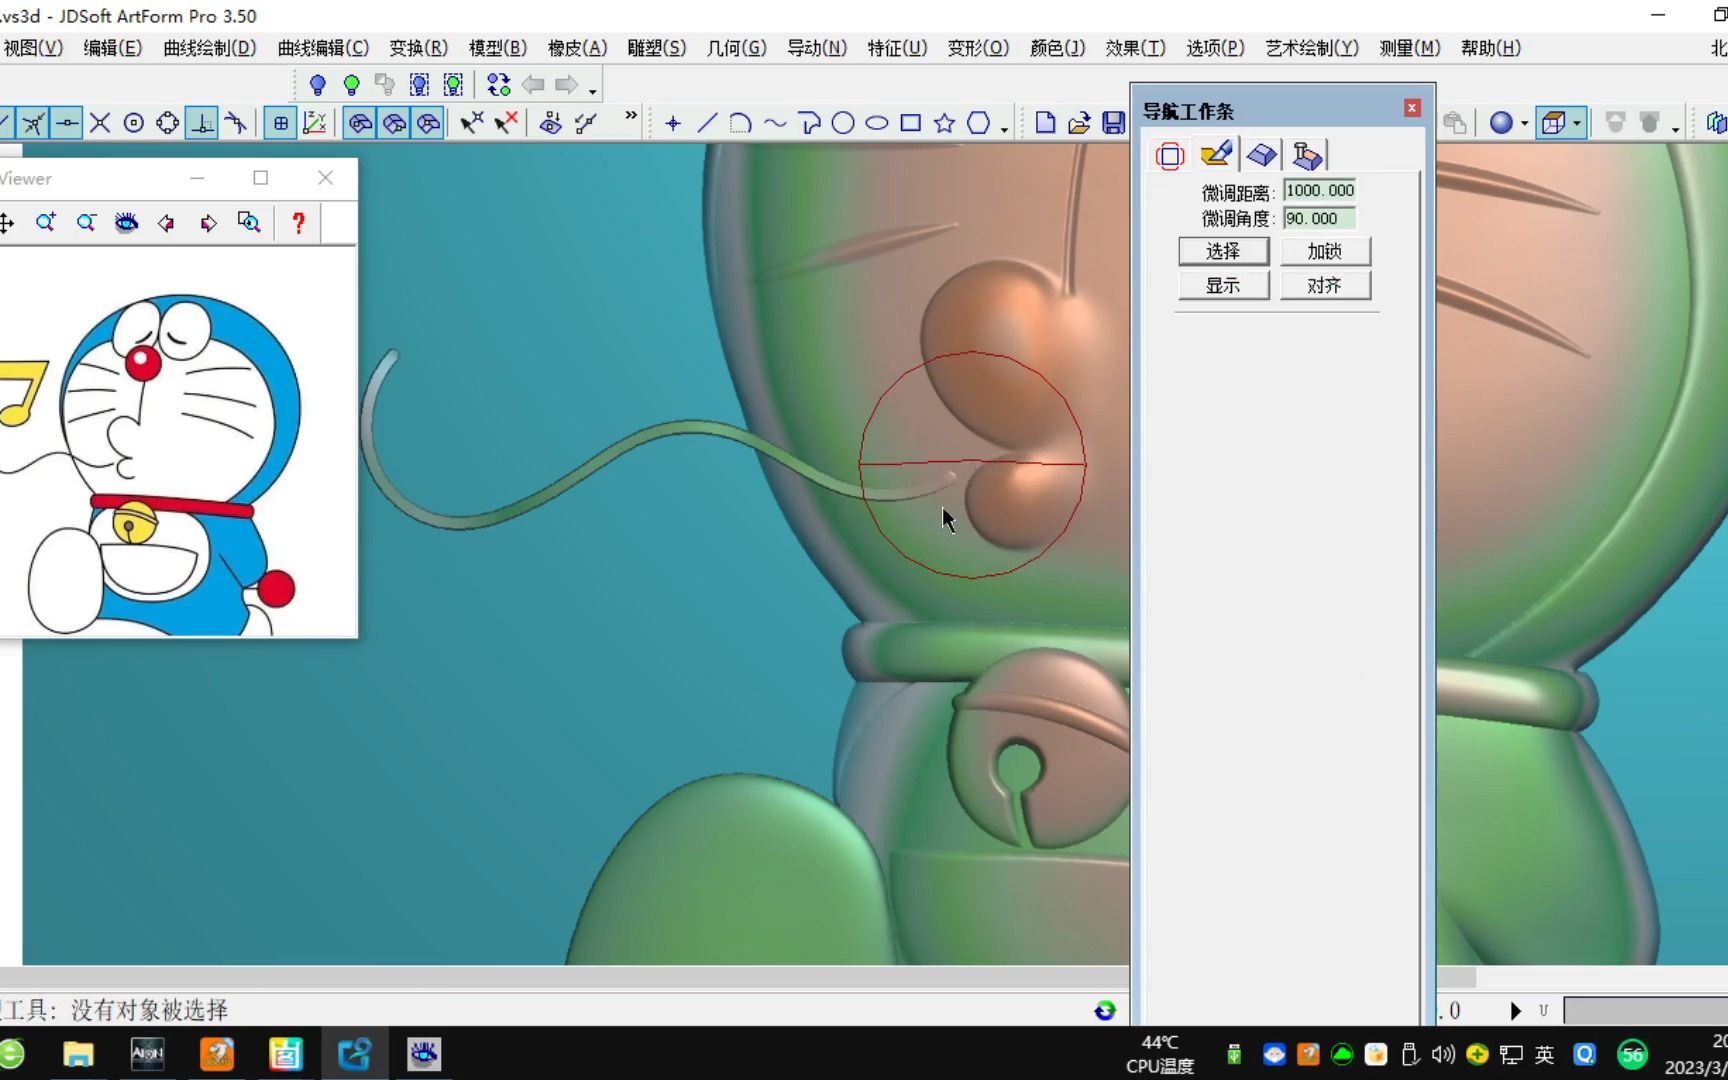Toggle the center point snap button
1728x1080 pixels.
click(134, 123)
